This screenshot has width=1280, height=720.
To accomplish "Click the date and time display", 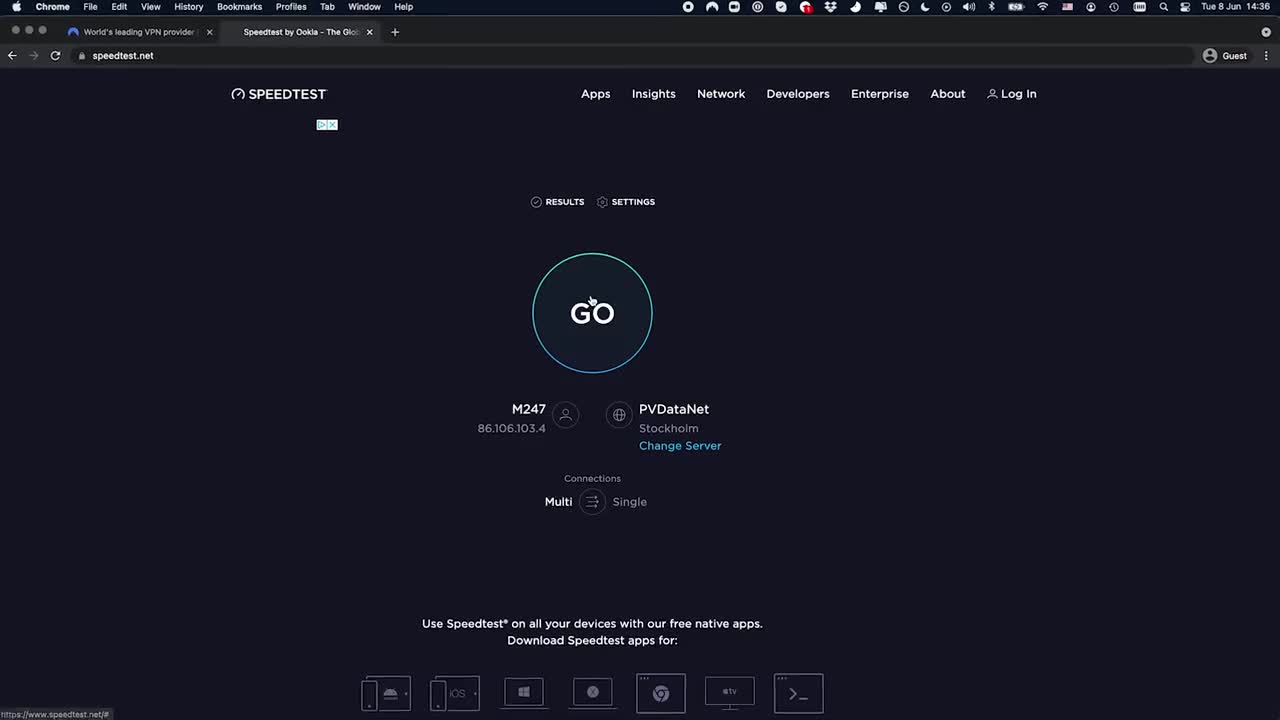I will tap(1235, 7).
